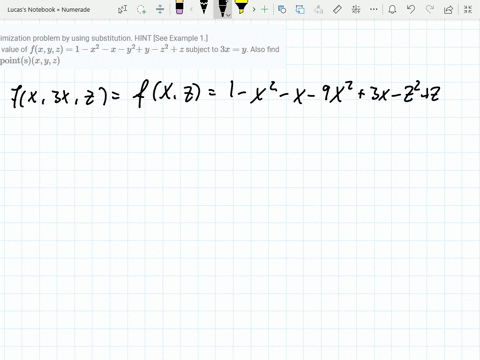Show previous pens with left chevron

tap(191, 9)
